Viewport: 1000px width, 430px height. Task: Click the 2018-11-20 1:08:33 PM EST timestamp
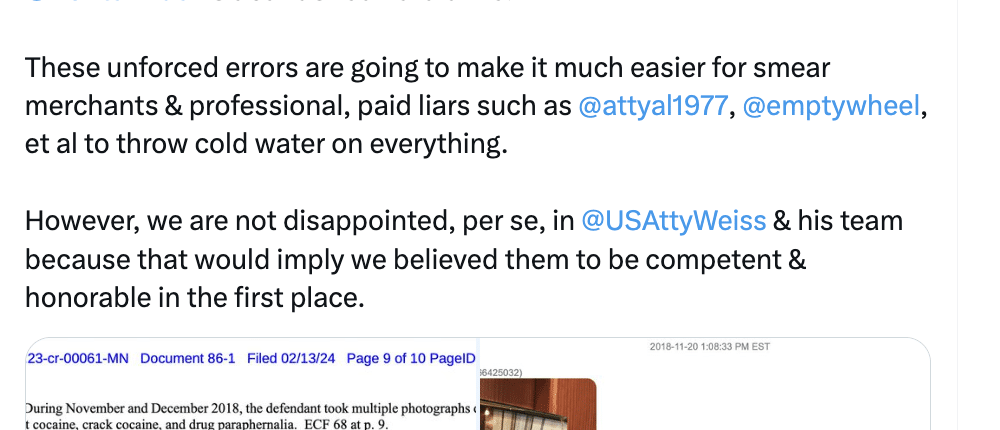[x=709, y=347]
